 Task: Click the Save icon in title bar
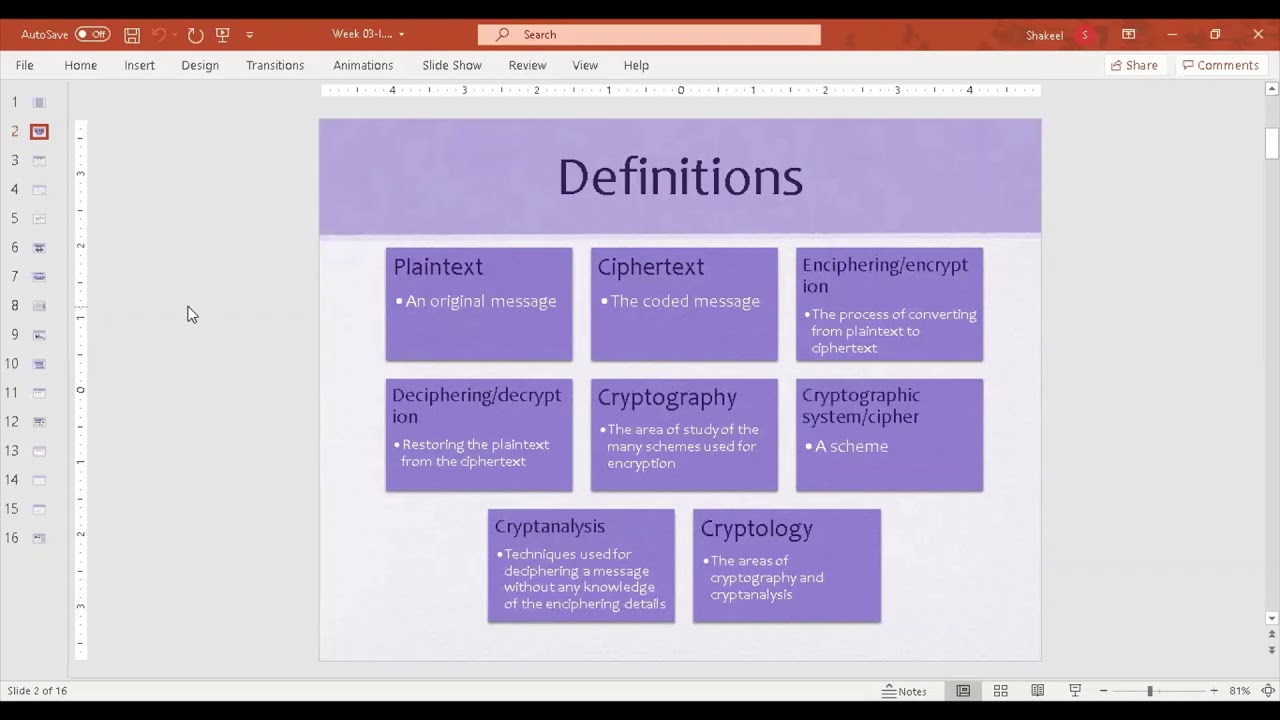[x=132, y=34]
